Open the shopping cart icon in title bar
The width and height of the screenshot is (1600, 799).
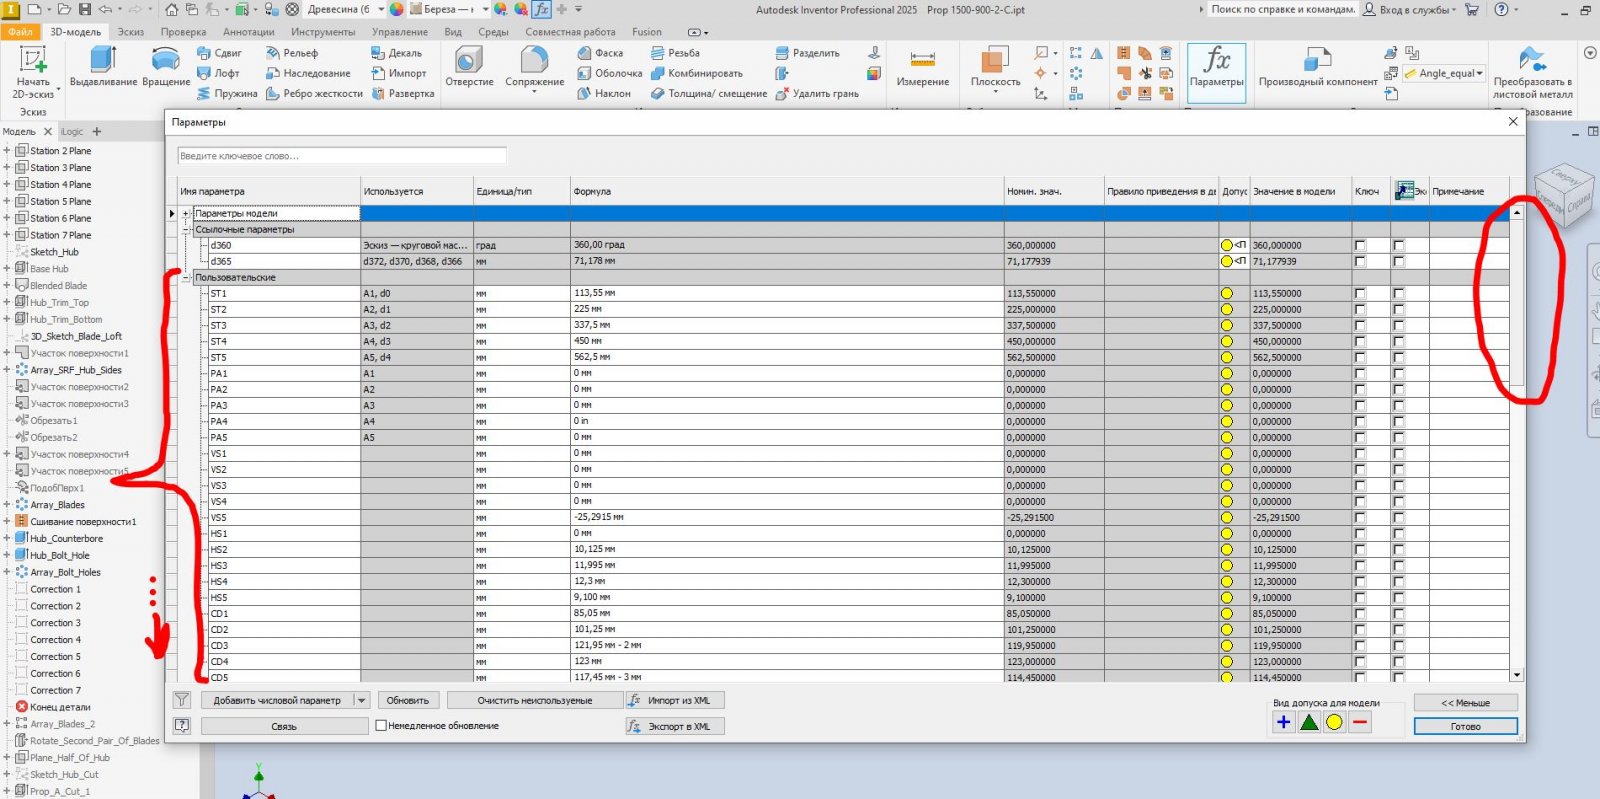pos(1472,9)
